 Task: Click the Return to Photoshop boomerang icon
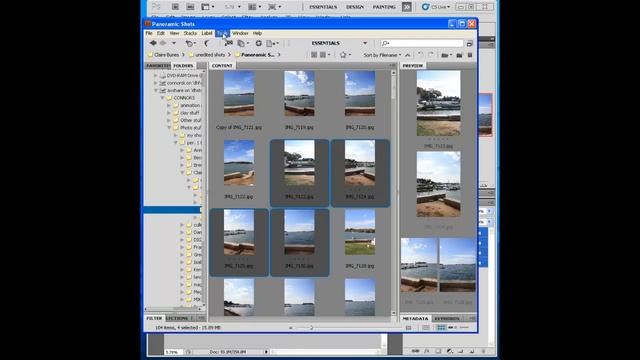coord(207,43)
